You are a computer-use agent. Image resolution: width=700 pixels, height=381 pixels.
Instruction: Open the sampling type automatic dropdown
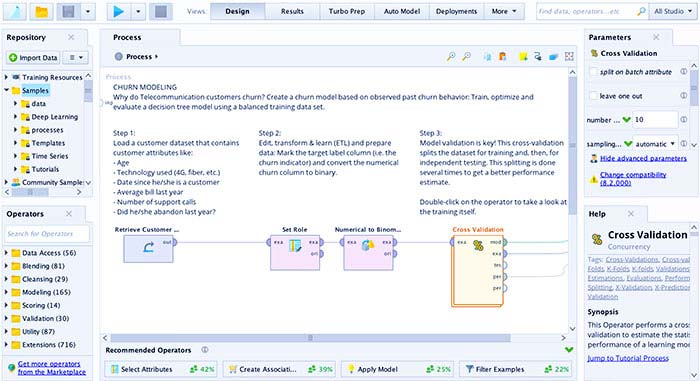tap(655, 144)
